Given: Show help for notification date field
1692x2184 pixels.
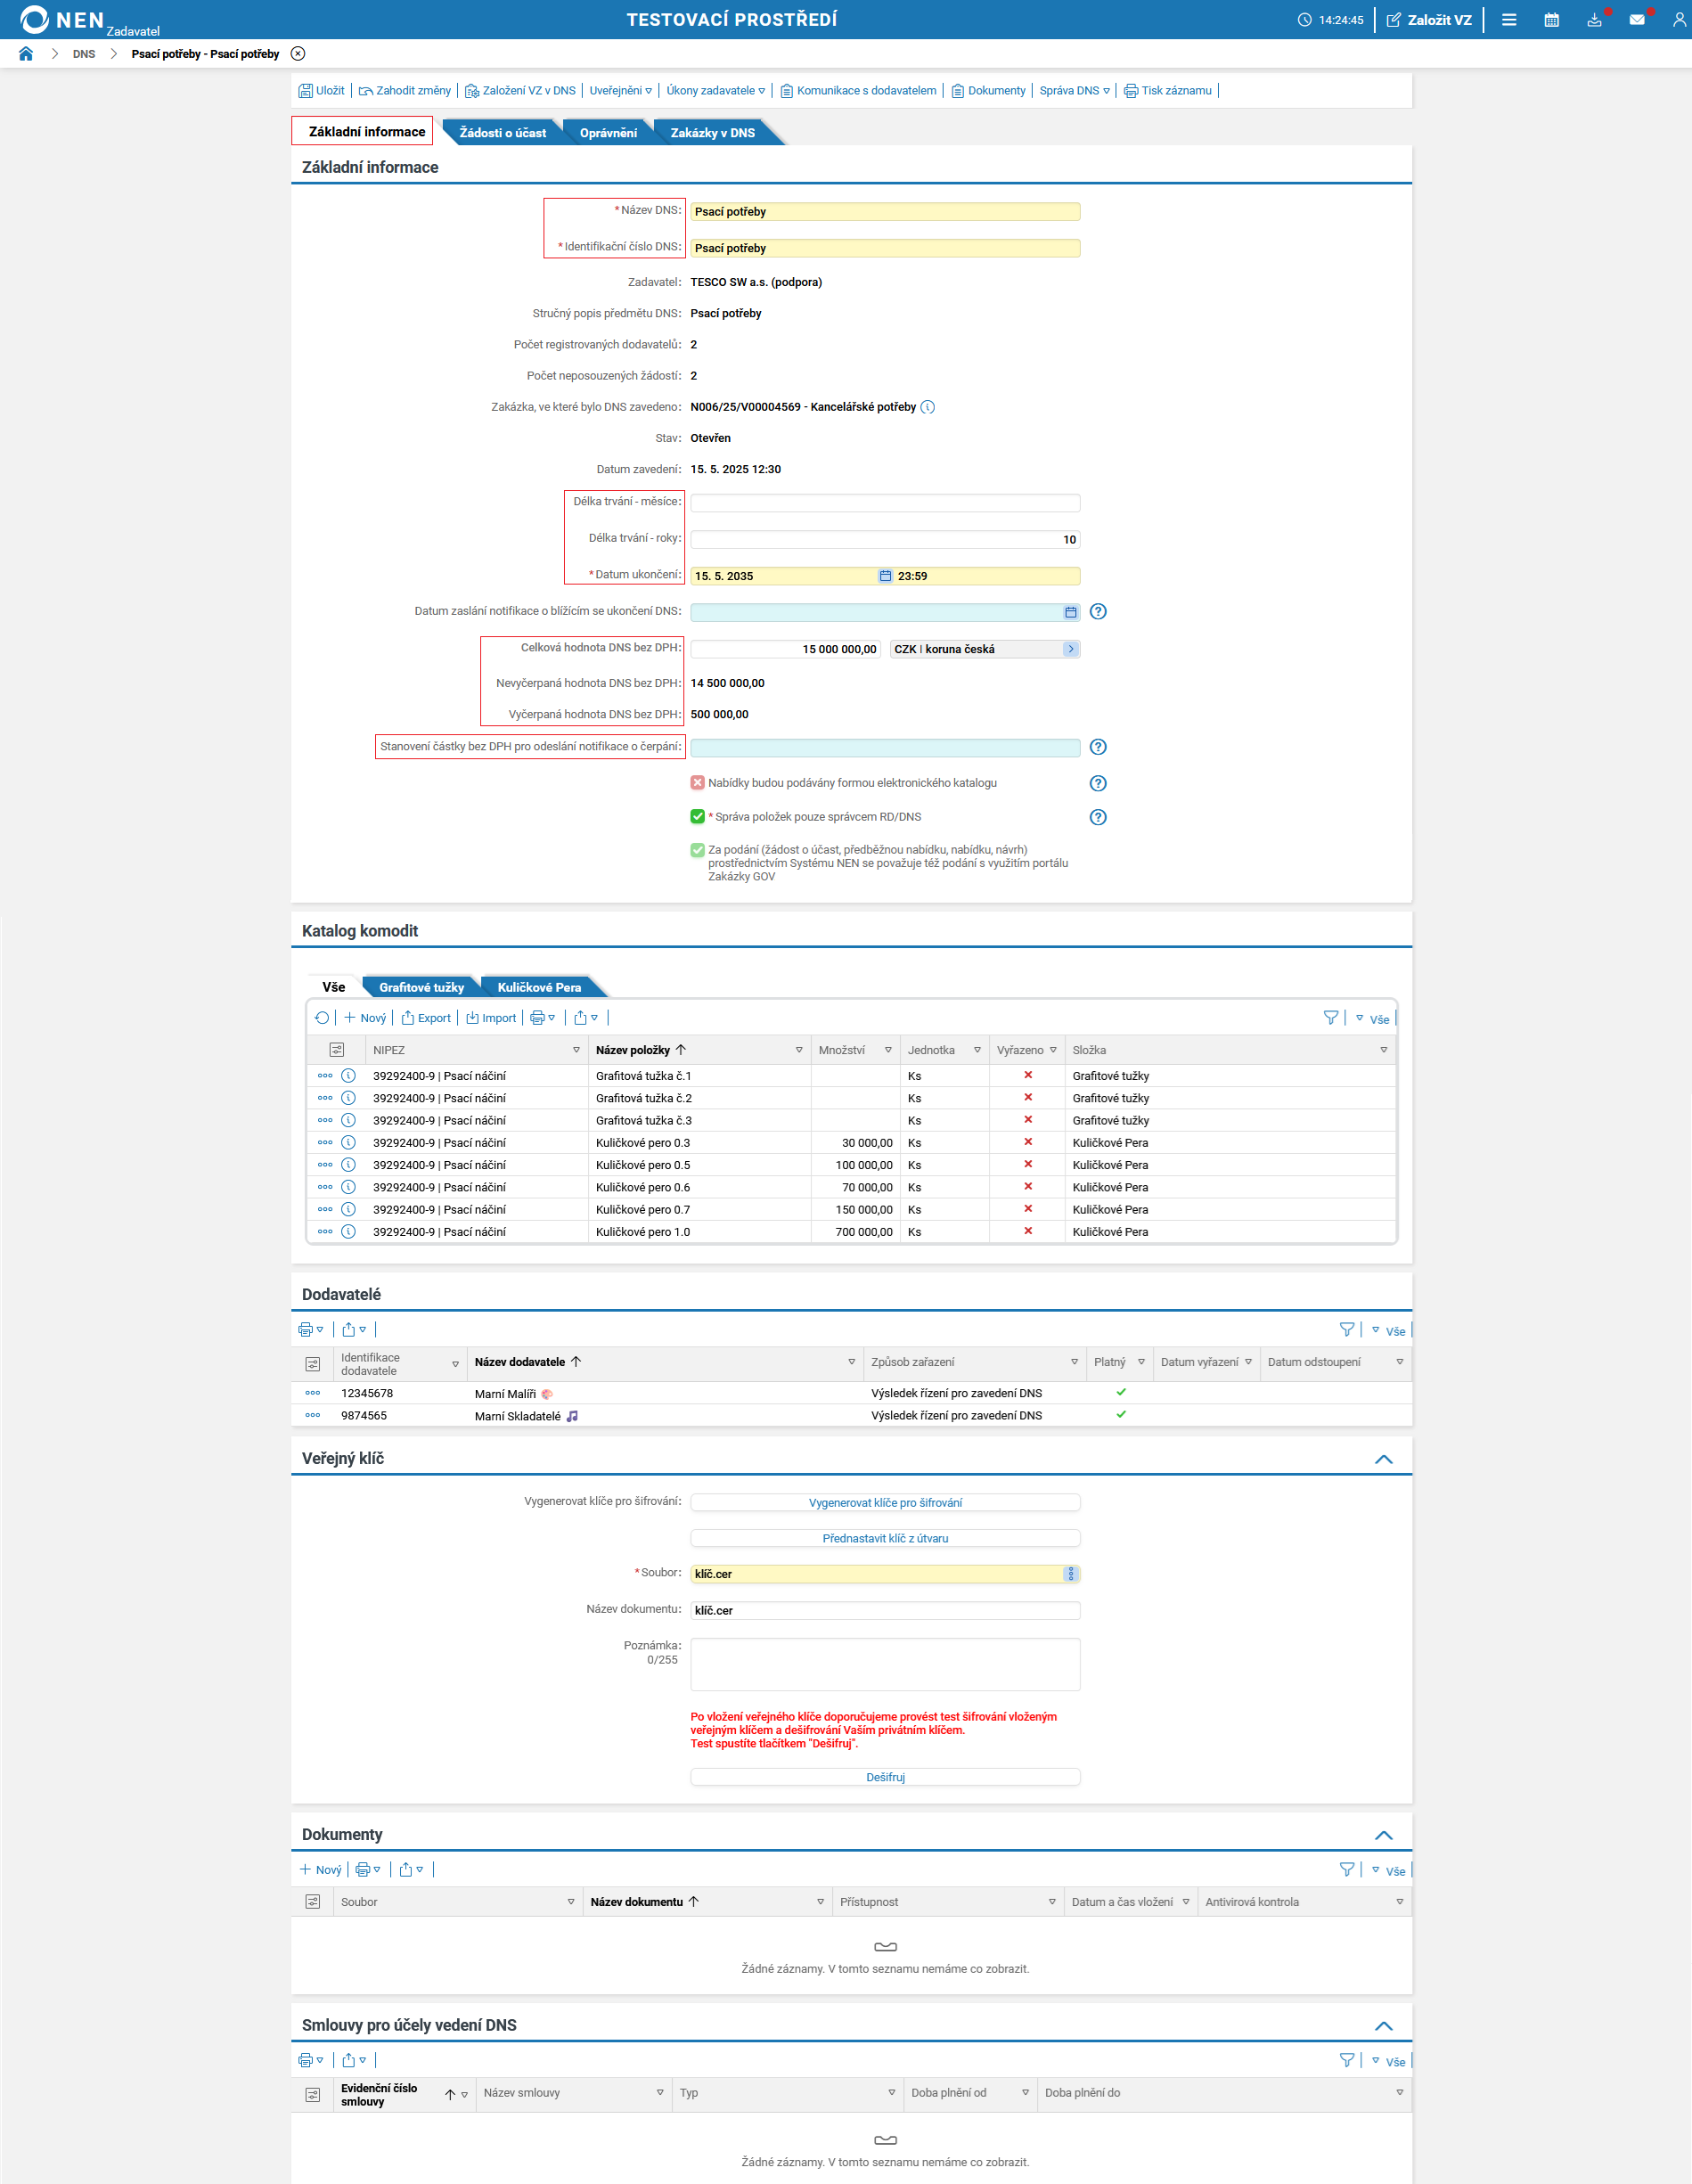Looking at the screenshot, I should 1097,612.
